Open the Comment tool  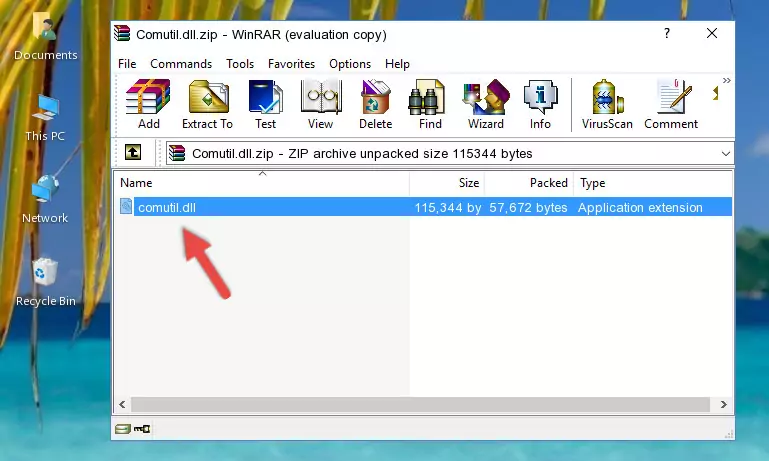[x=671, y=104]
